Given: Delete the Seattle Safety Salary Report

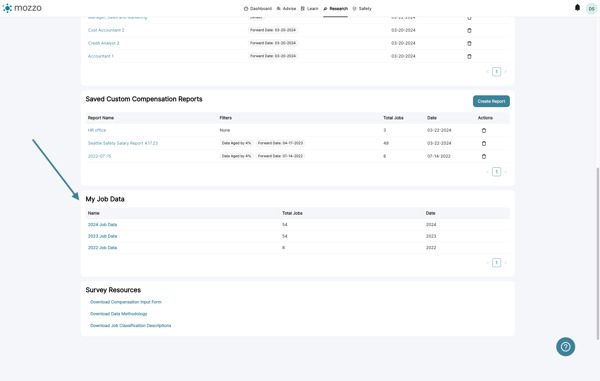Looking at the screenshot, I should coord(484,143).
